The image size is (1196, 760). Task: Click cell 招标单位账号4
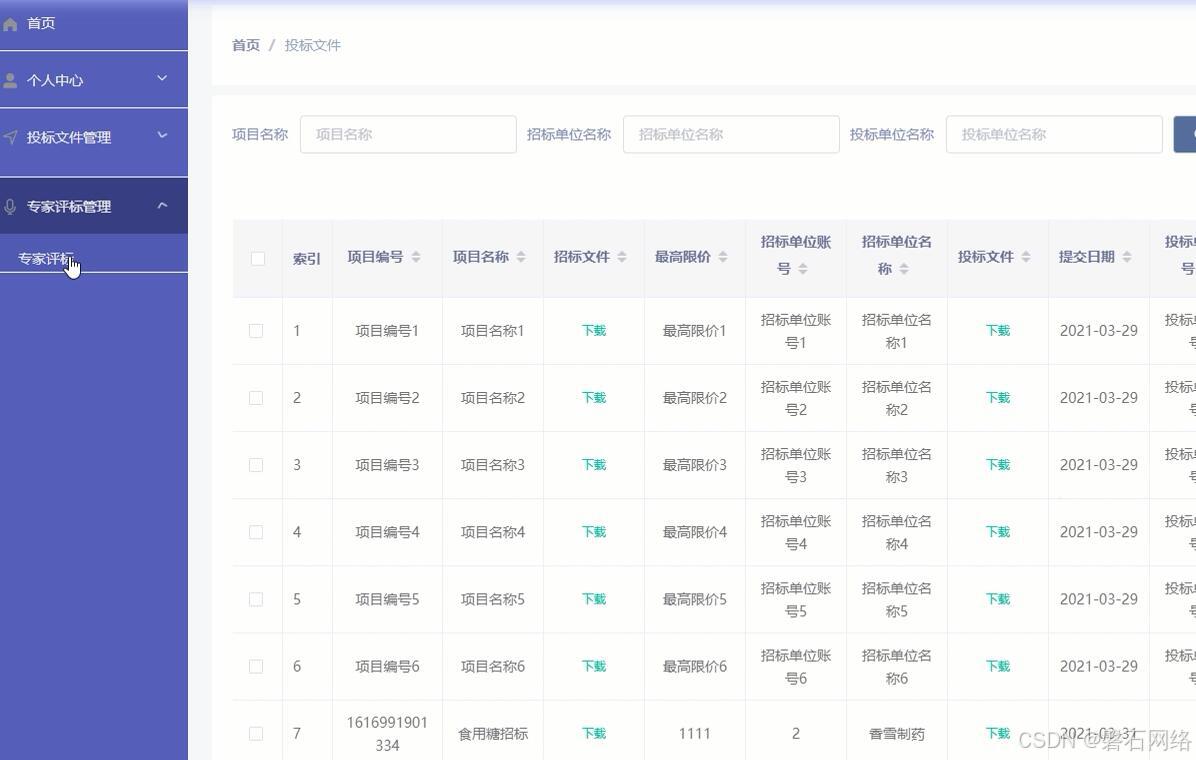point(796,533)
